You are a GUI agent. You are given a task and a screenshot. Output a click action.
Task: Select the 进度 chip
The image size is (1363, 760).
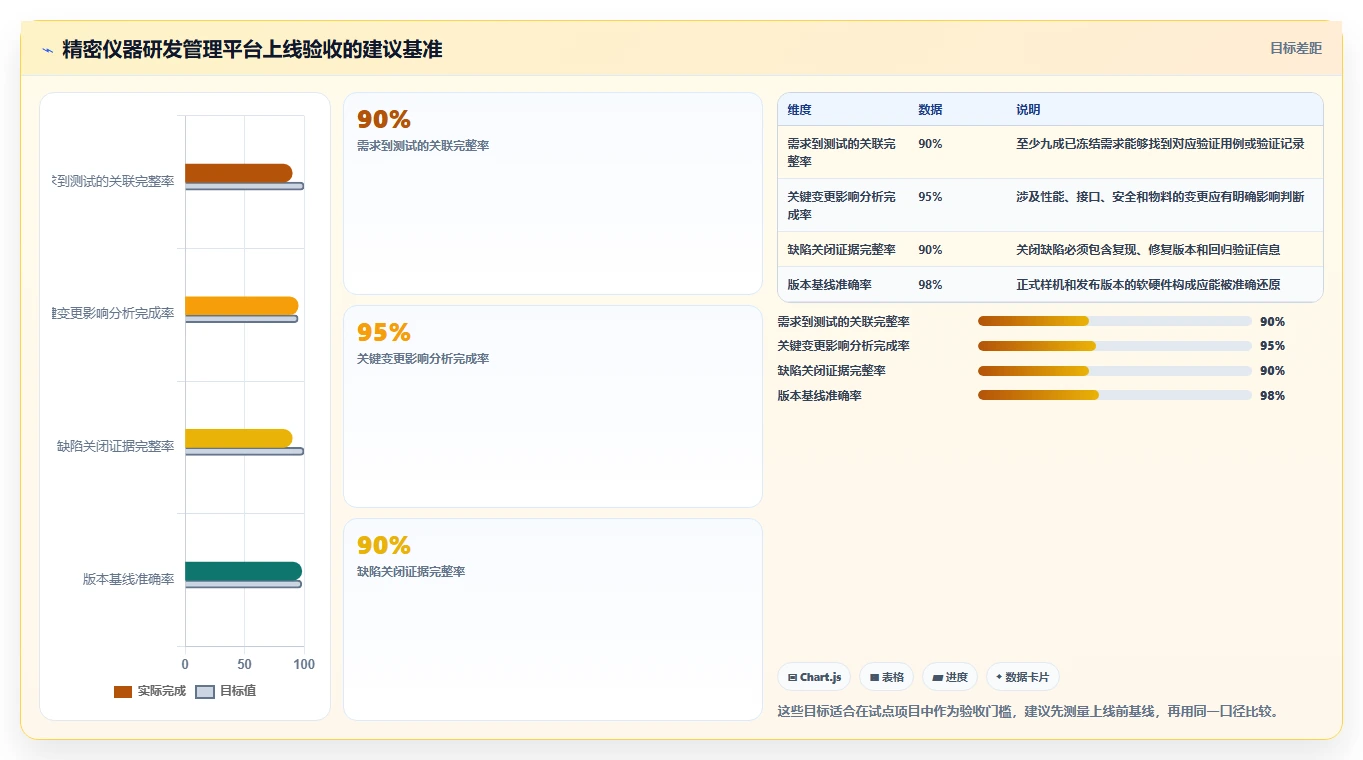click(x=950, y=677)
